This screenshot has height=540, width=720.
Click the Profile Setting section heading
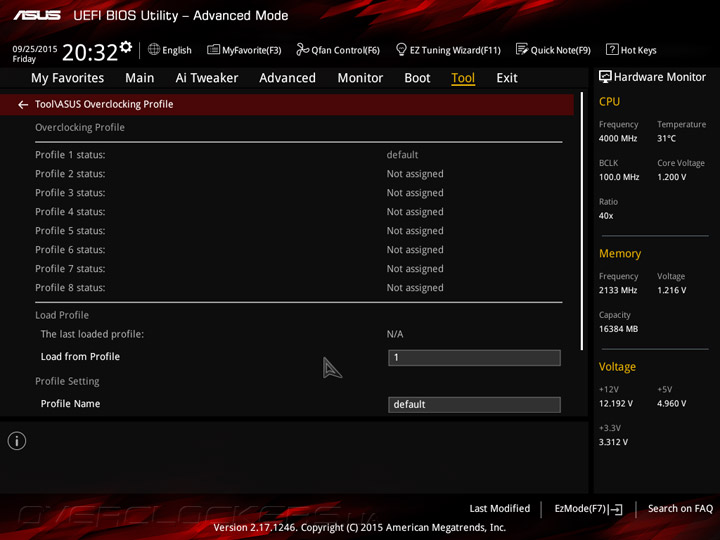pyautogui.click(x=67, y=381)
